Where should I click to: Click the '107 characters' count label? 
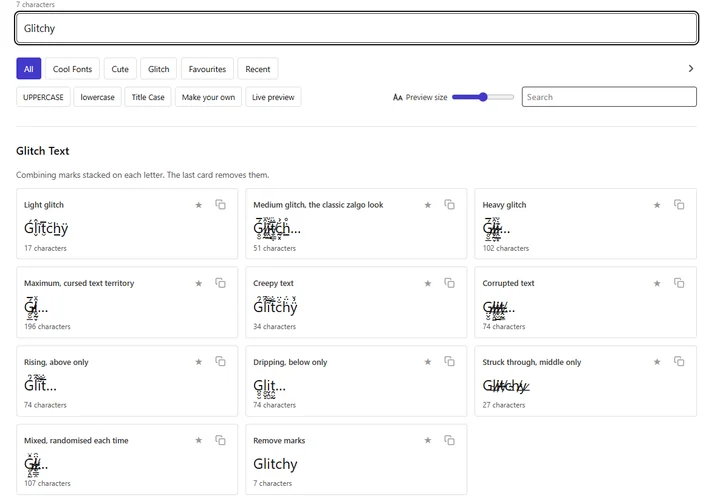point(47,483)
